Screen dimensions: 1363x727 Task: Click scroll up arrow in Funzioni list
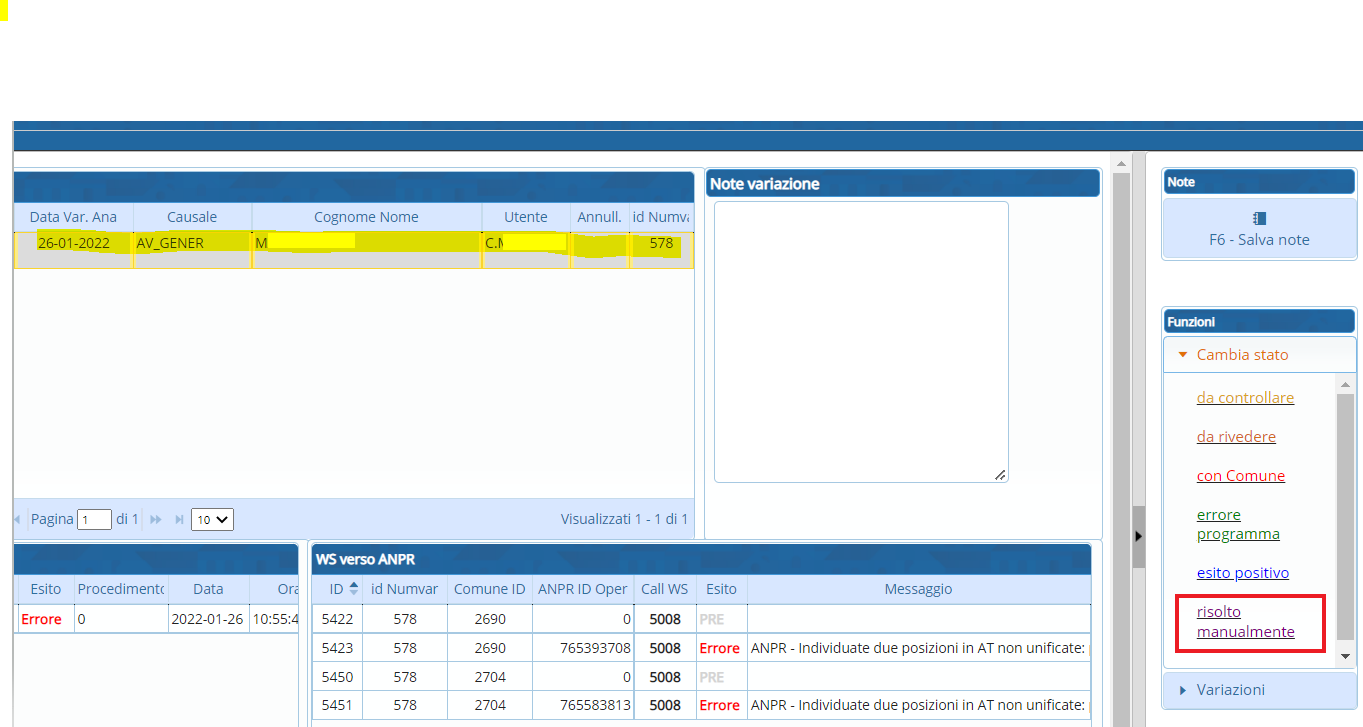point(1345,385)
